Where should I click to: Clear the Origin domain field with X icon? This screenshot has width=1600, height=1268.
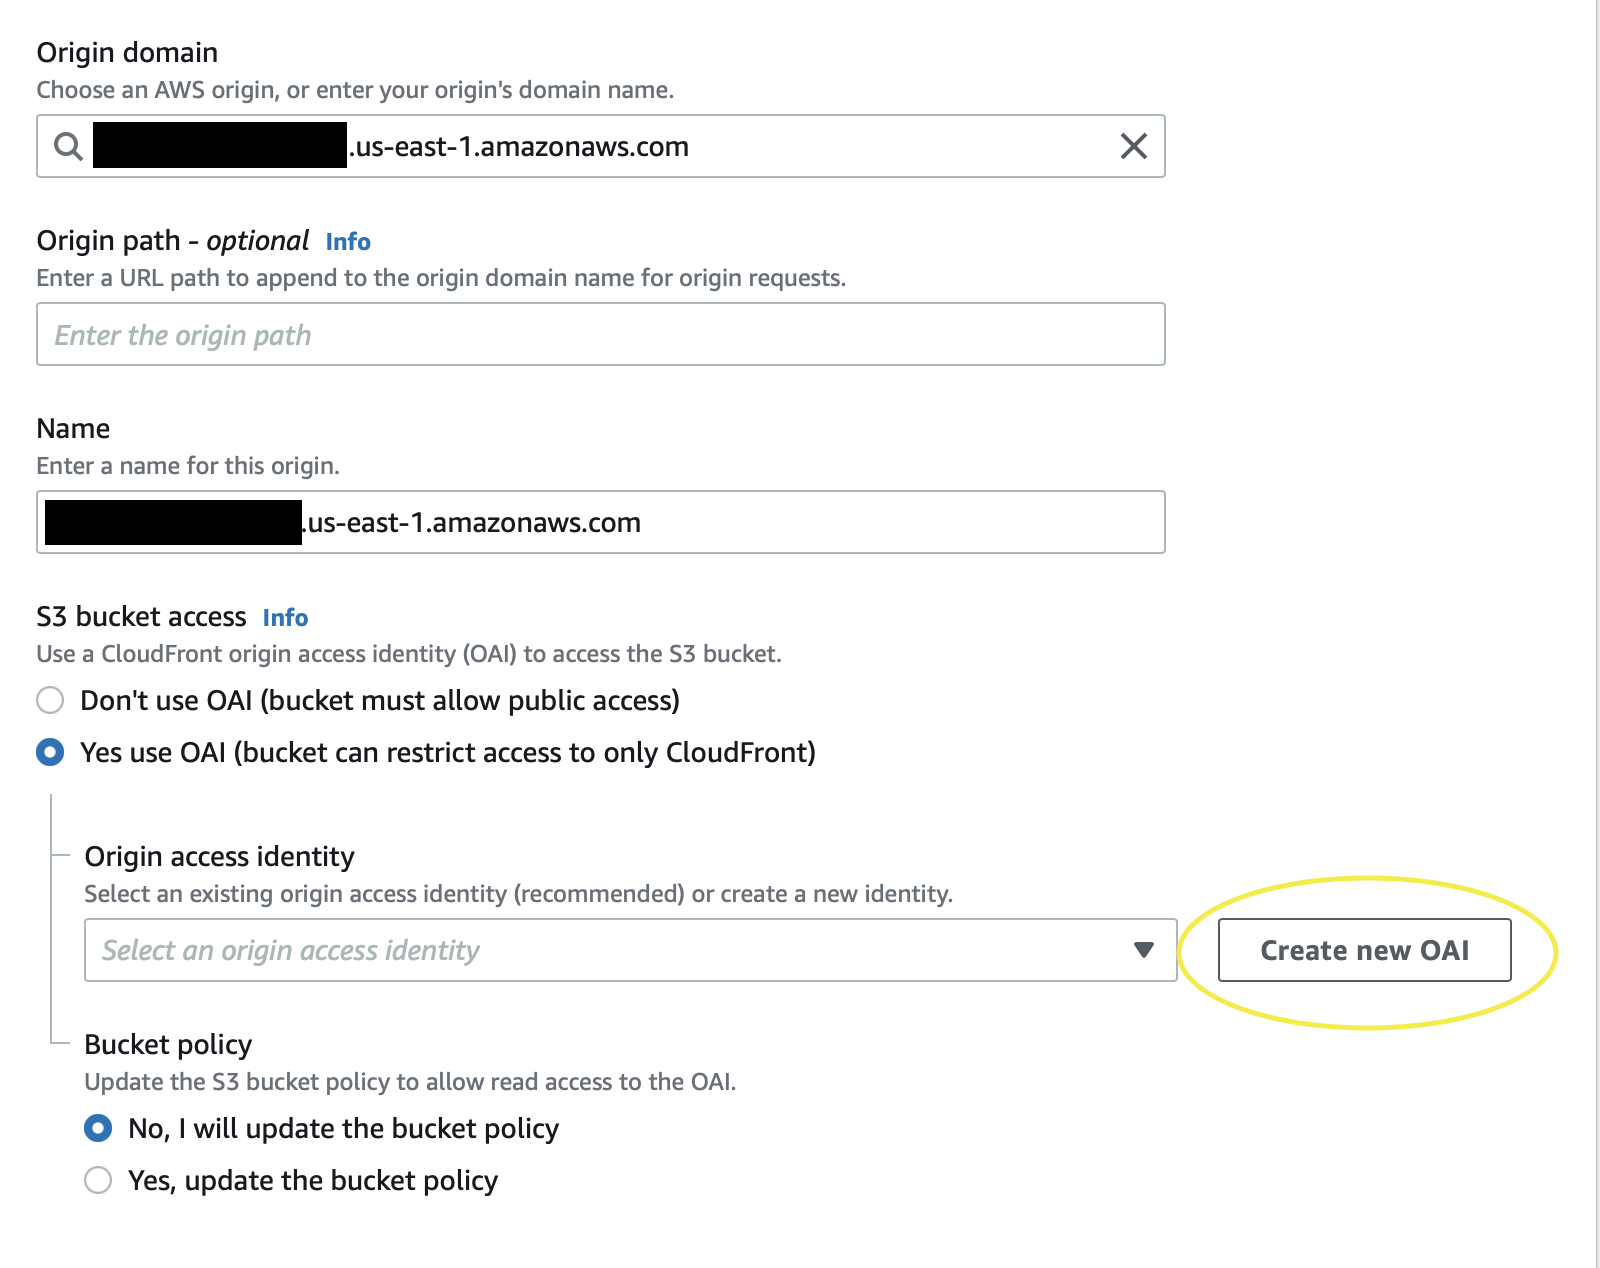click(1133, 146)
